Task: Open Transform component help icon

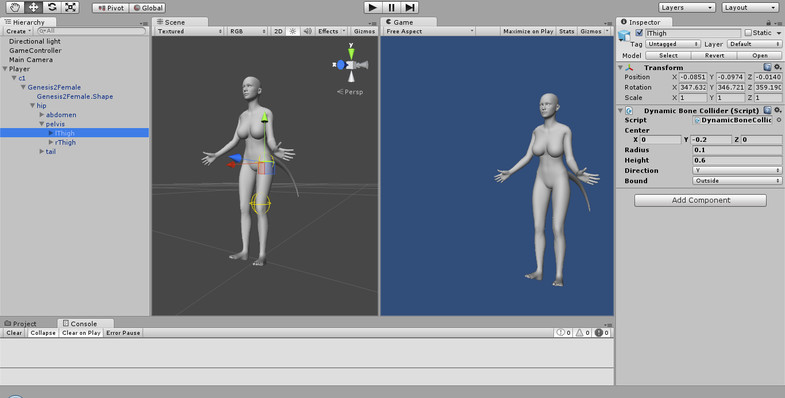Action: point(767,67)
